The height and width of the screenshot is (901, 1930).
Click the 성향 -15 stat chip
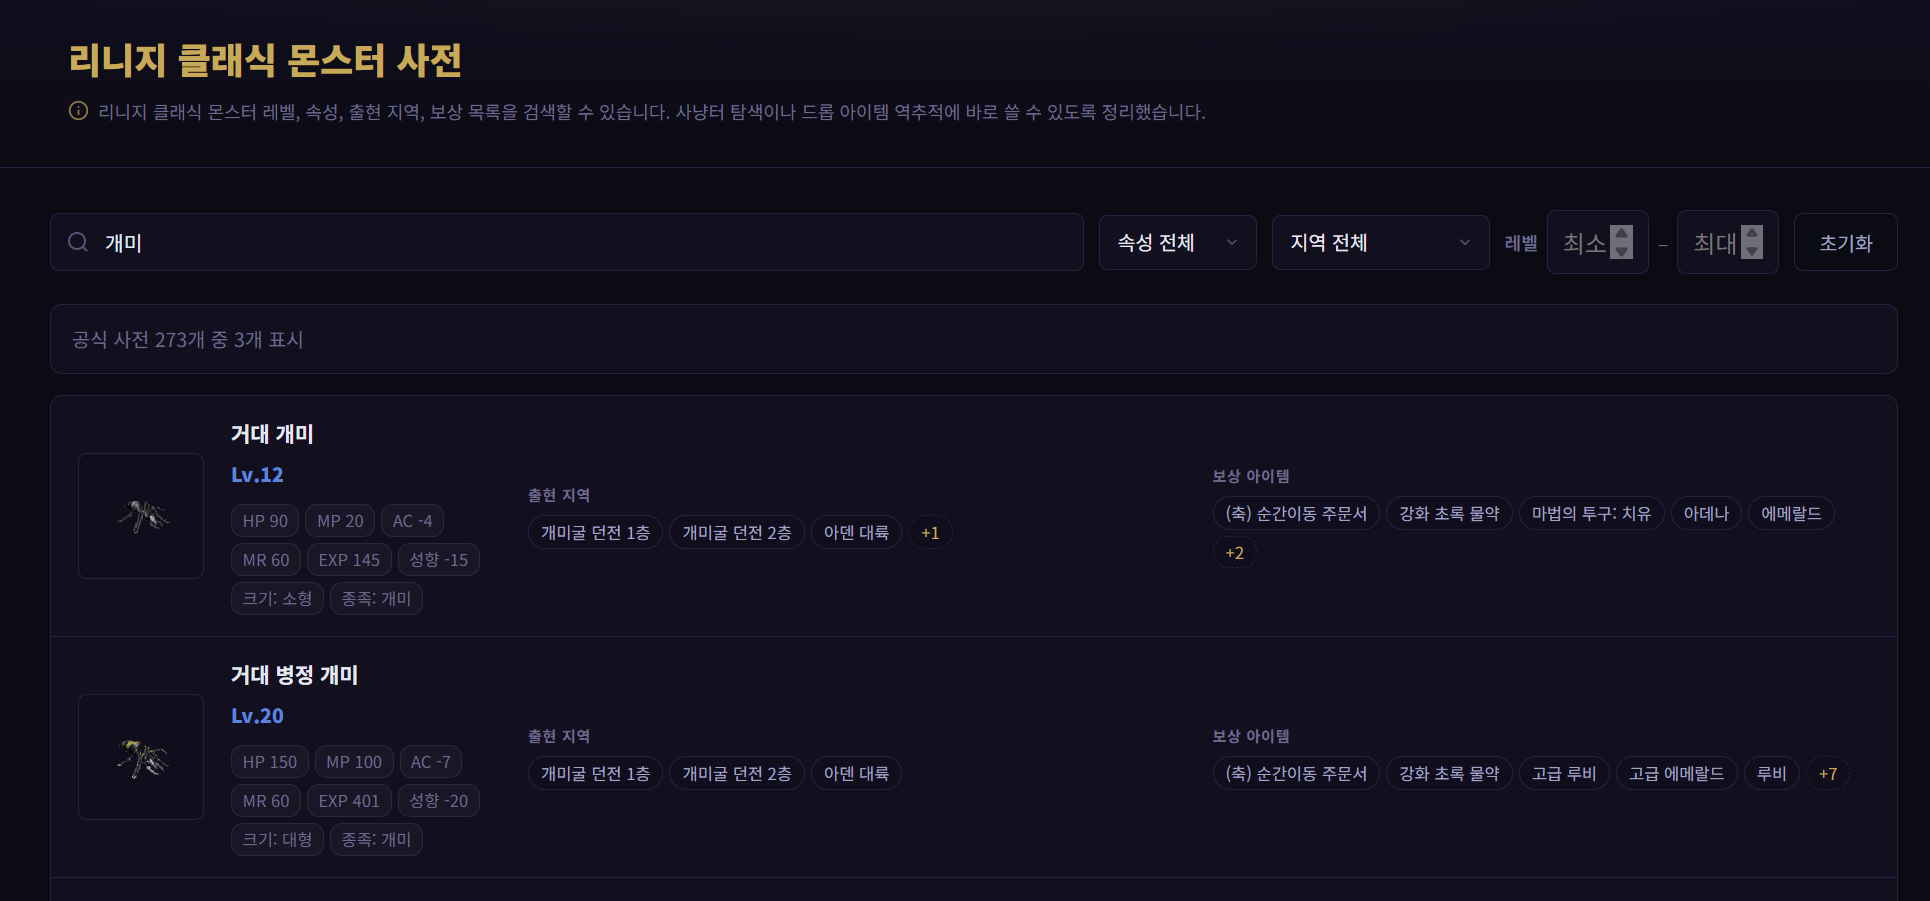coord(438,560)
